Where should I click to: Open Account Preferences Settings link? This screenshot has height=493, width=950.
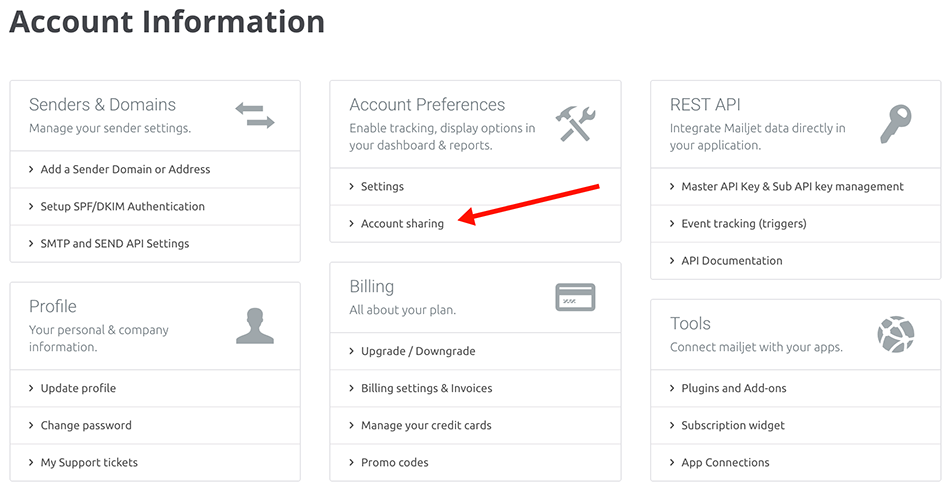(476, 187)
